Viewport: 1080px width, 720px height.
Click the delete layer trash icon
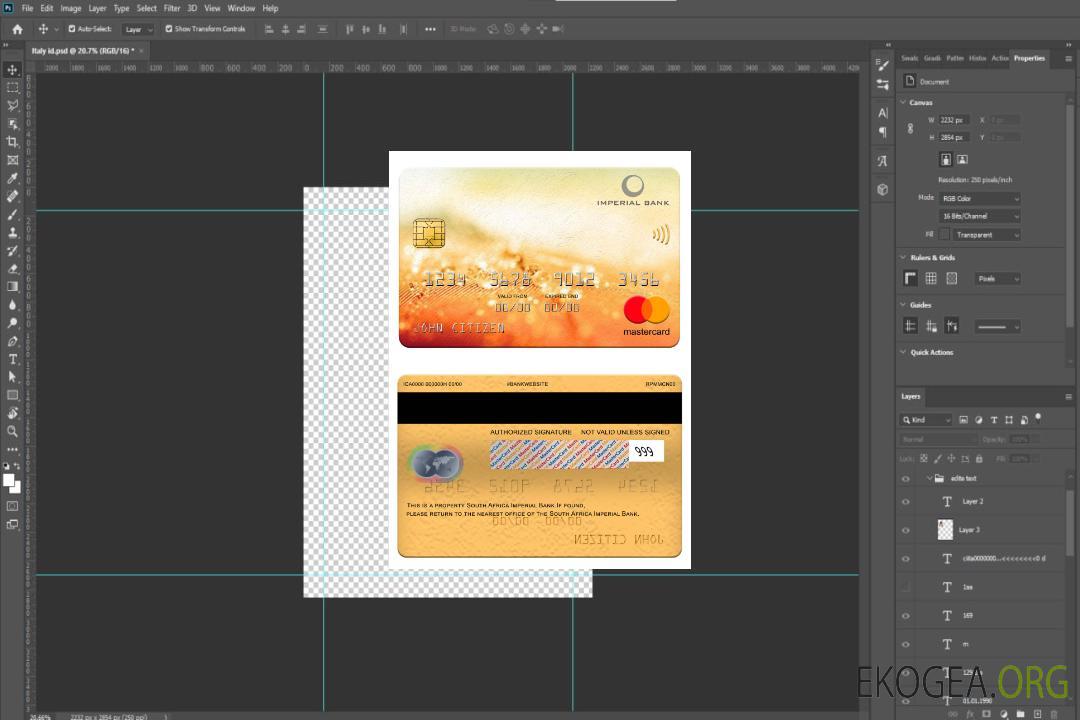click(x=1054, y=714)
